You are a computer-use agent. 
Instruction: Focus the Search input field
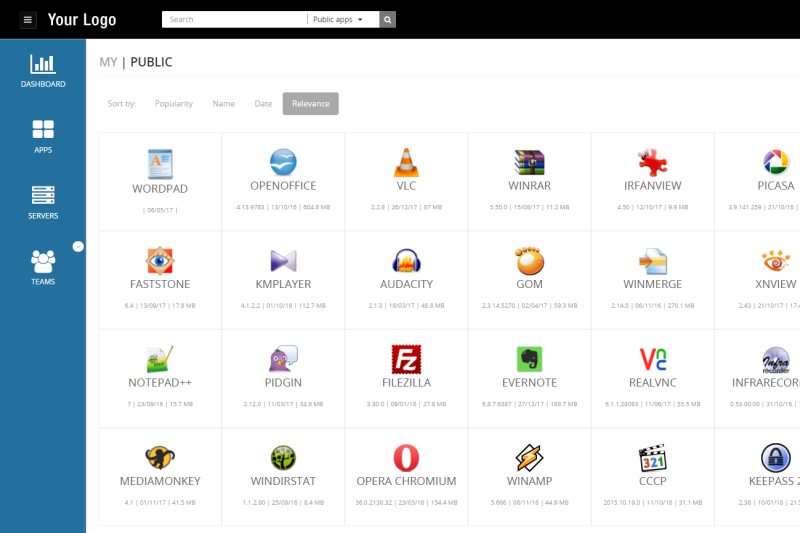click(235, 19)
